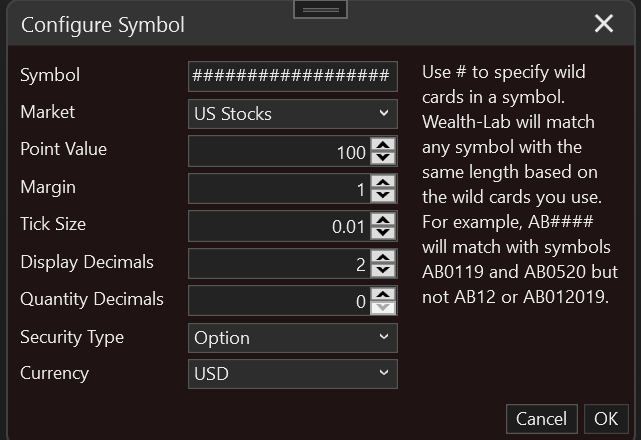This screenshot has height=440, width=641.
Task: Close the Configure Symbol window with X
Action: coord(604,23)
